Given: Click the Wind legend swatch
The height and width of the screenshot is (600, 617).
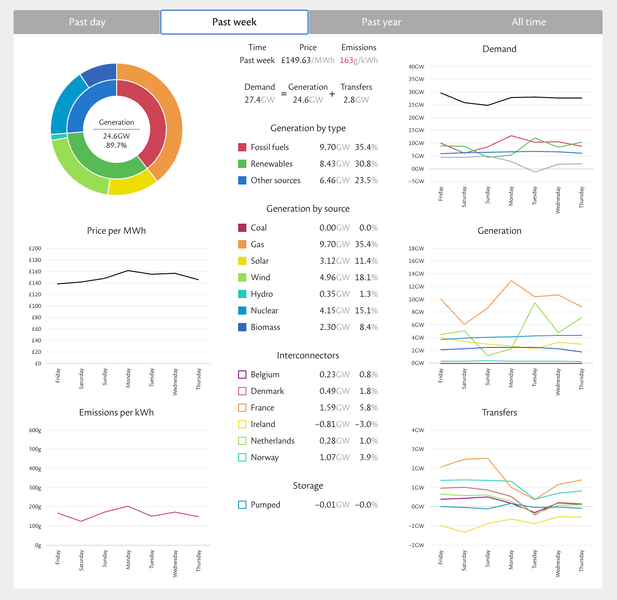Looking at the screenshot, I should click(242, 277).
